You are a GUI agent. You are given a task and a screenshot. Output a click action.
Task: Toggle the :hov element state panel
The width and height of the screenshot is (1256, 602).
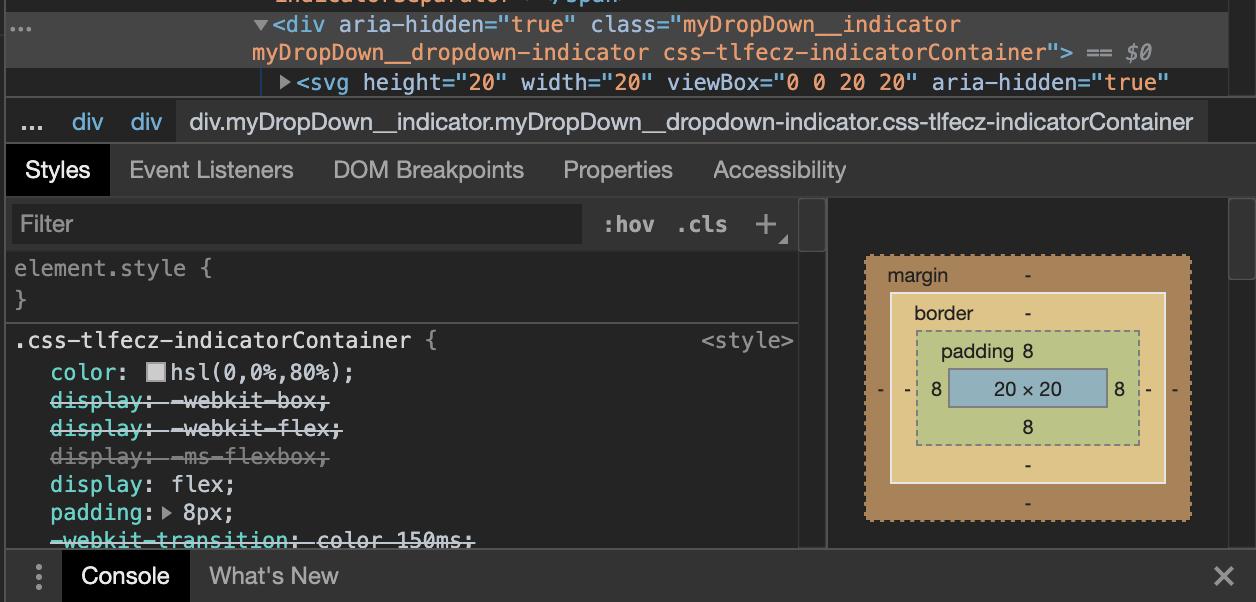(x=629, y=224)
